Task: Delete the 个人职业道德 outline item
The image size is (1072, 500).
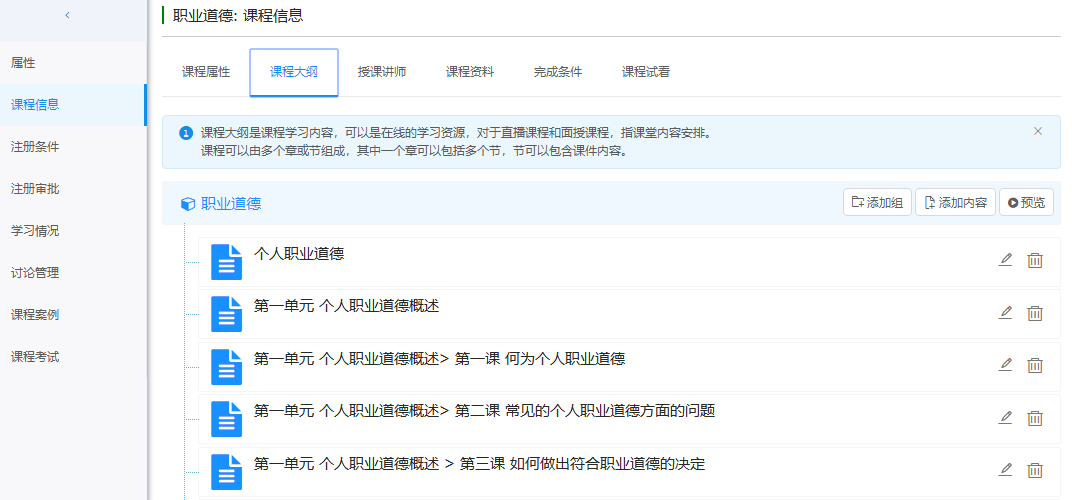Action: (1035, 260)
